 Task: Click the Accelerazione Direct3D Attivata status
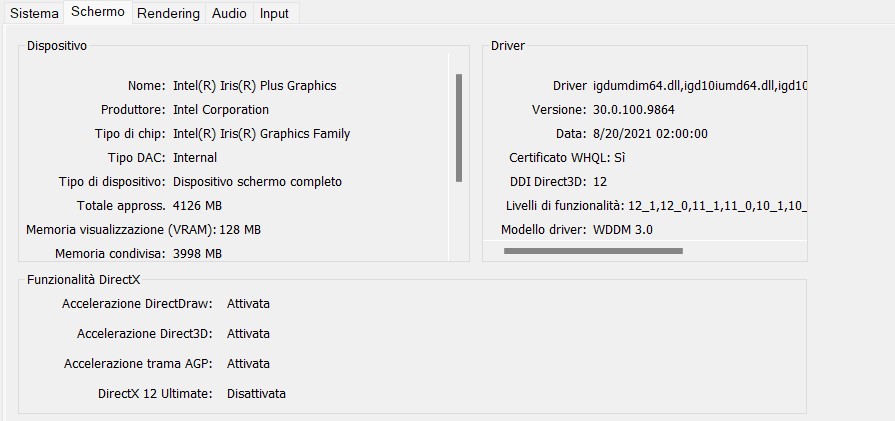click(x=248, y=334)
